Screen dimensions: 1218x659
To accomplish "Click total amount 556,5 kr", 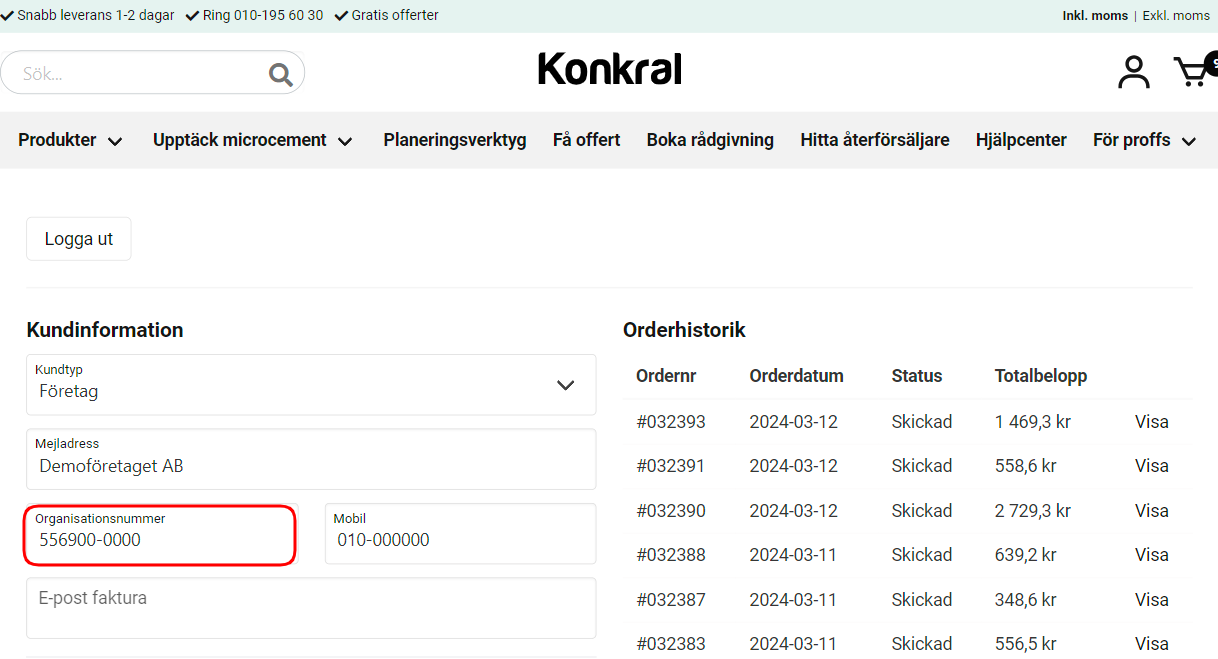I will (1026, 644).
